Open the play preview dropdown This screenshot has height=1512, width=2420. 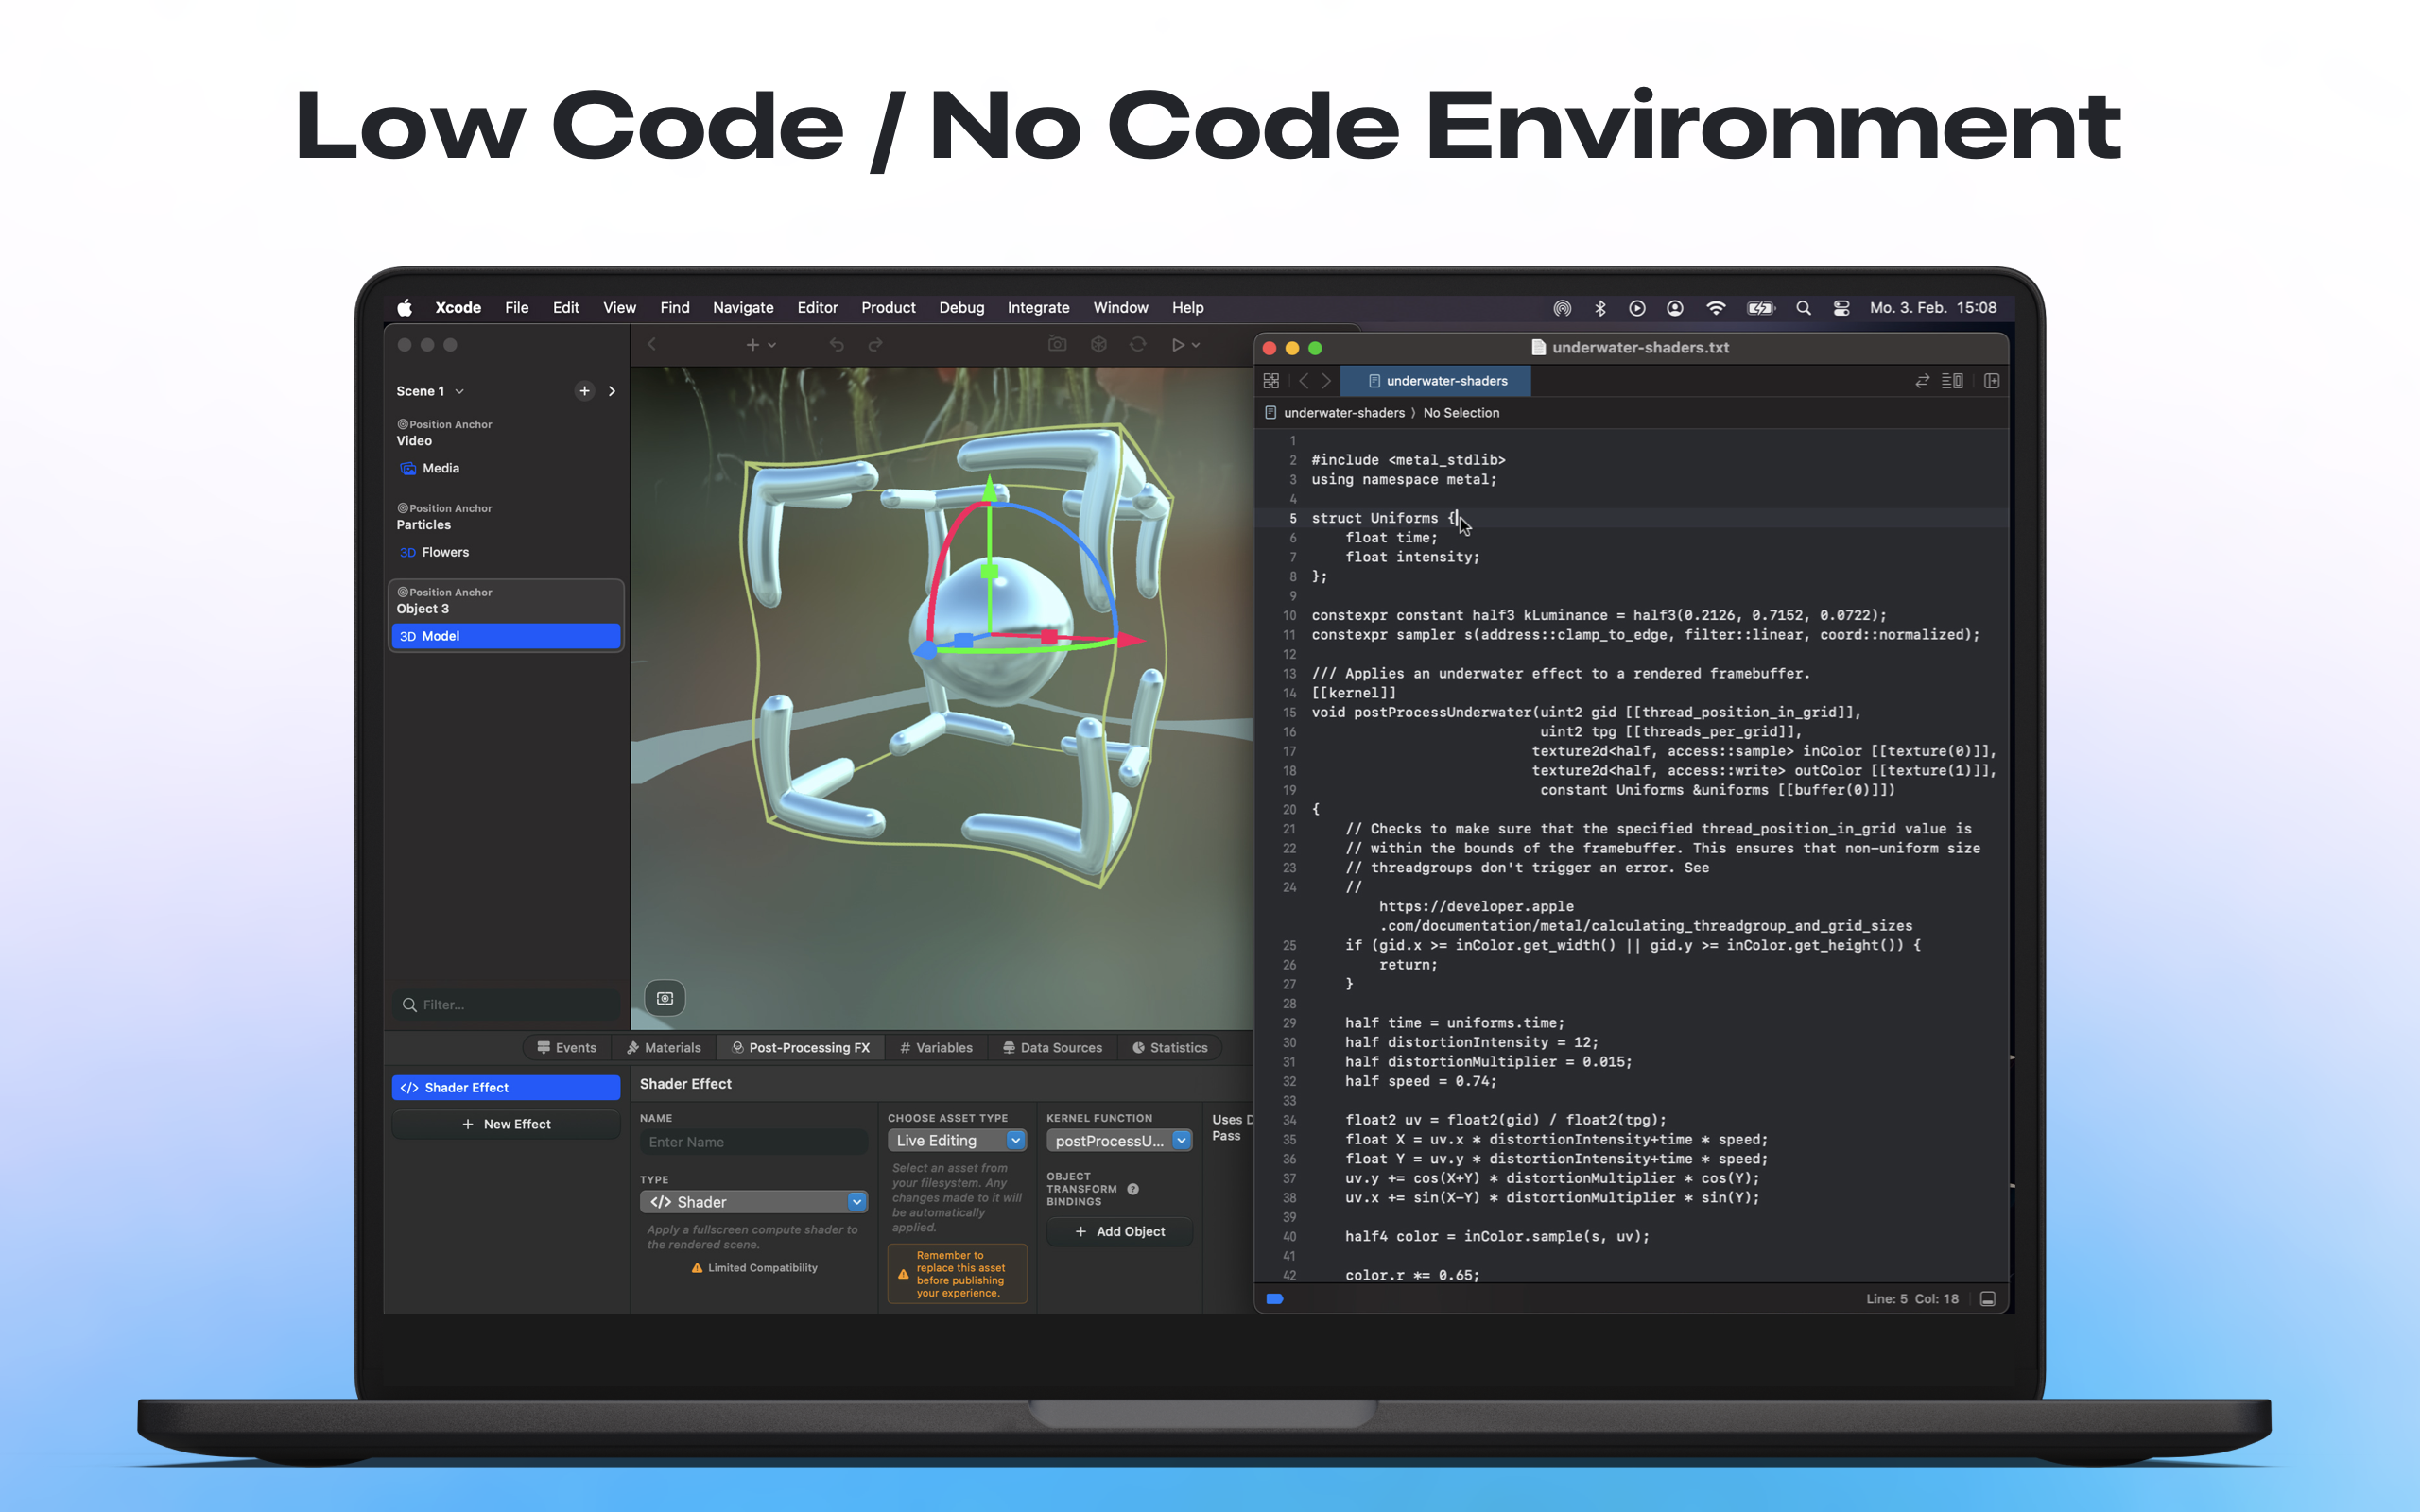coord(1185,345)
